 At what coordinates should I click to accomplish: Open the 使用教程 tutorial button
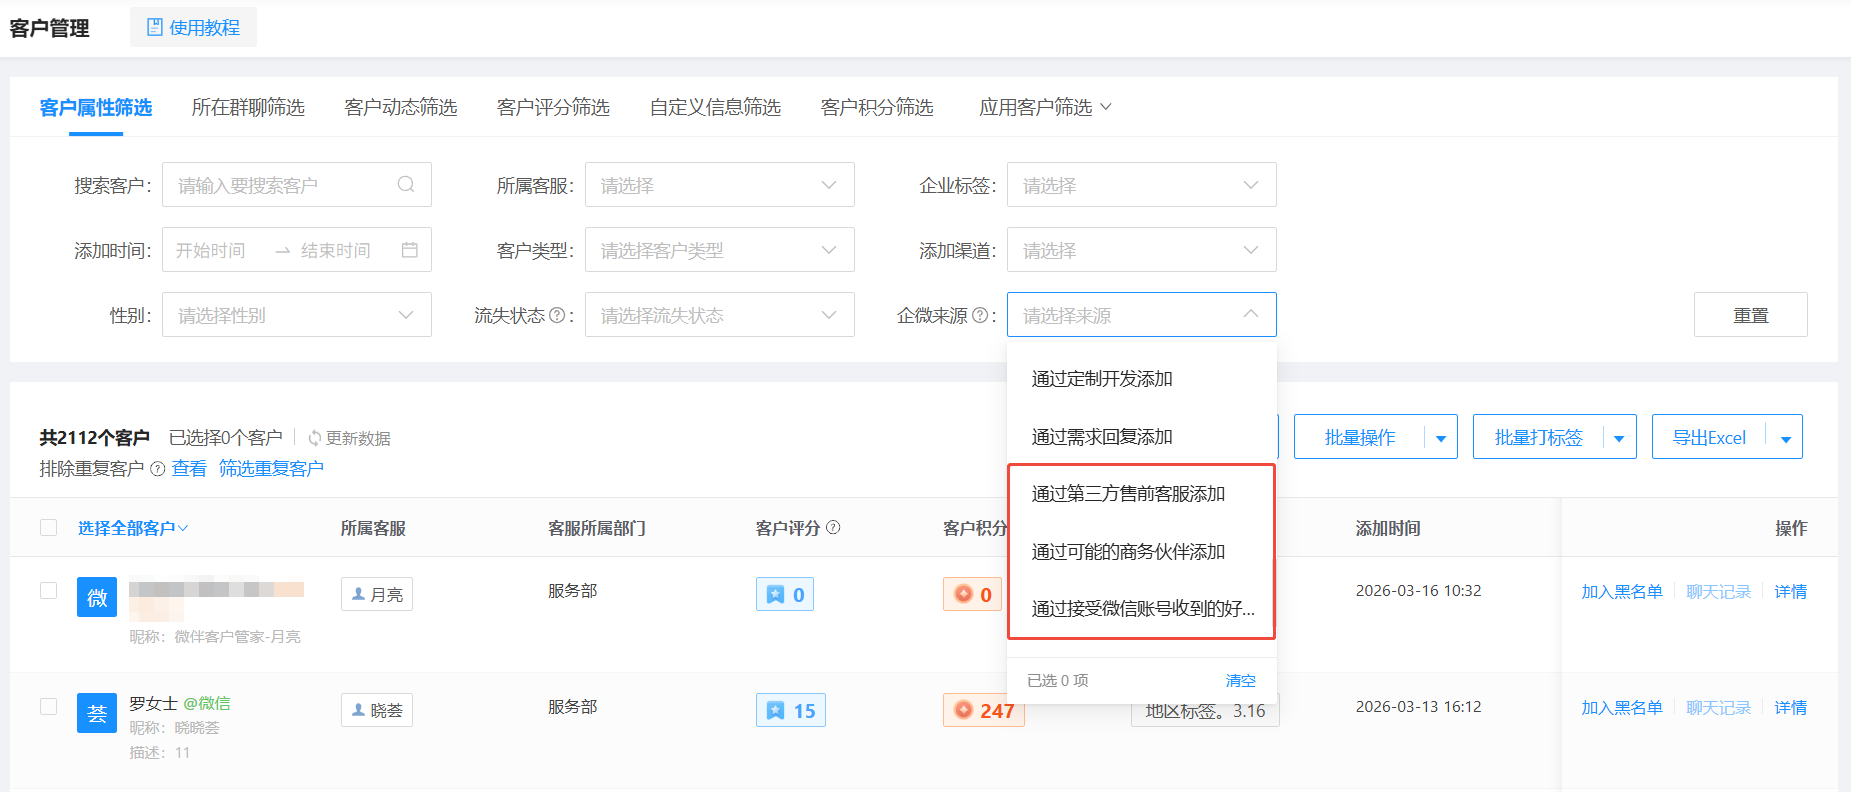tap(193, 27)
